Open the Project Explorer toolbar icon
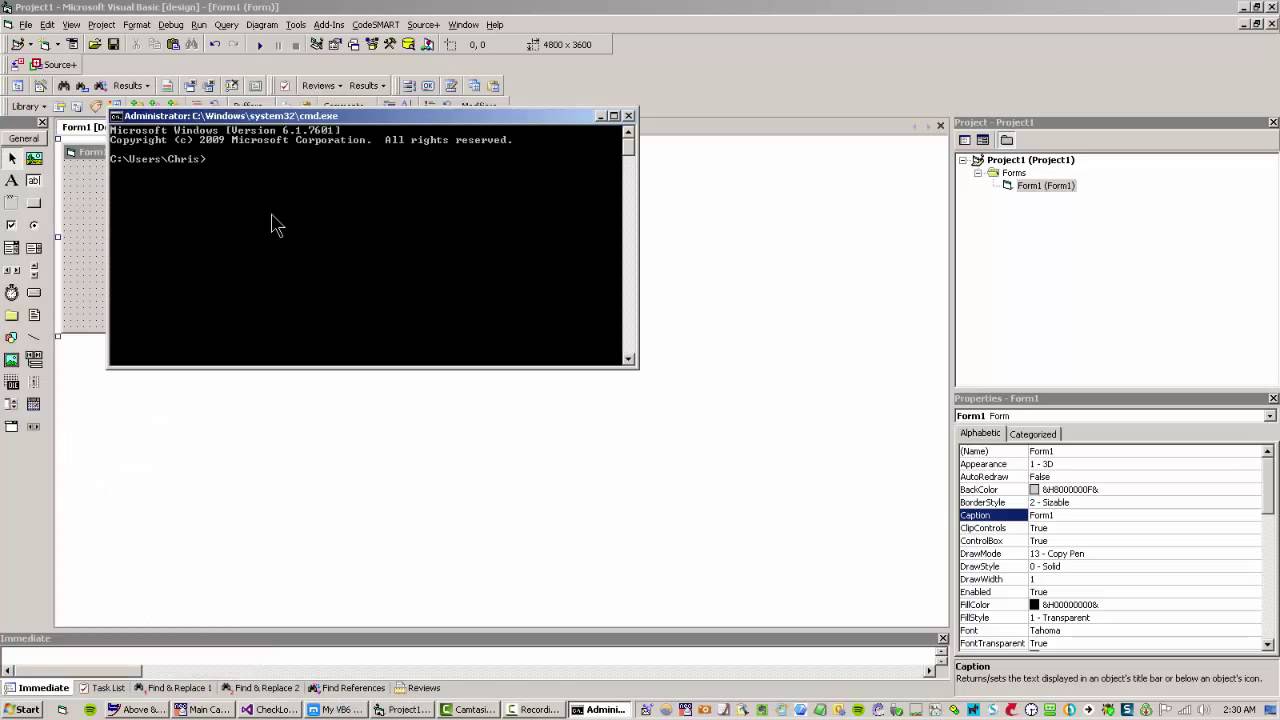Image resolution: width=1280 pixels, height=720 pixels. click(x=317, y=44)
